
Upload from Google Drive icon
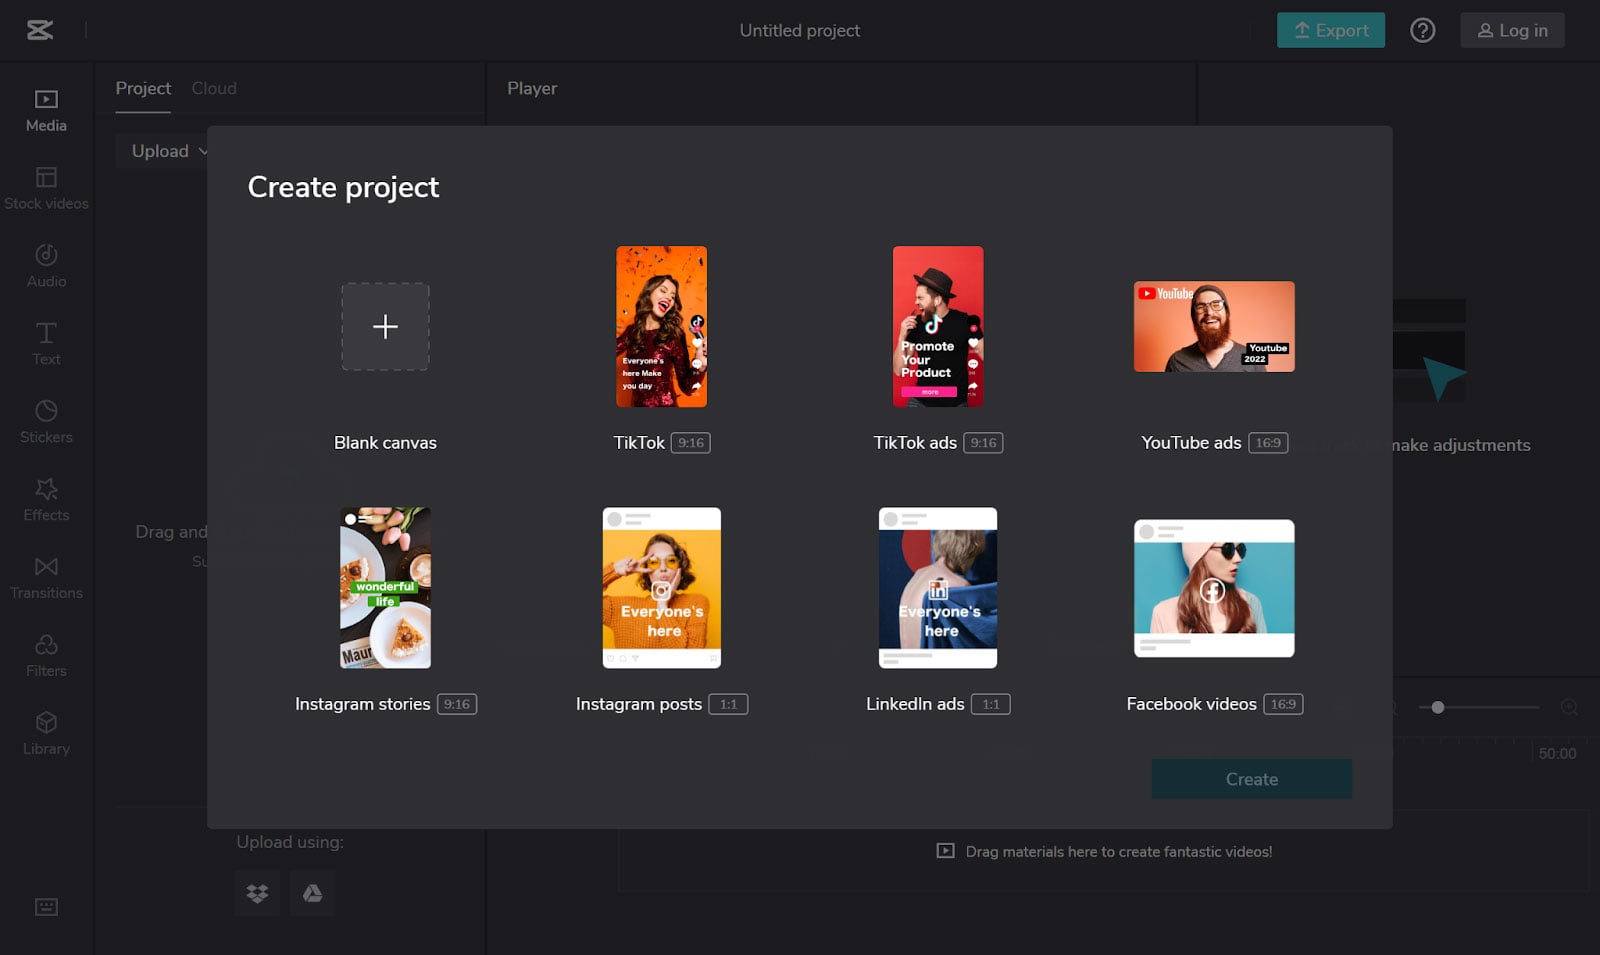coord(312,893)
